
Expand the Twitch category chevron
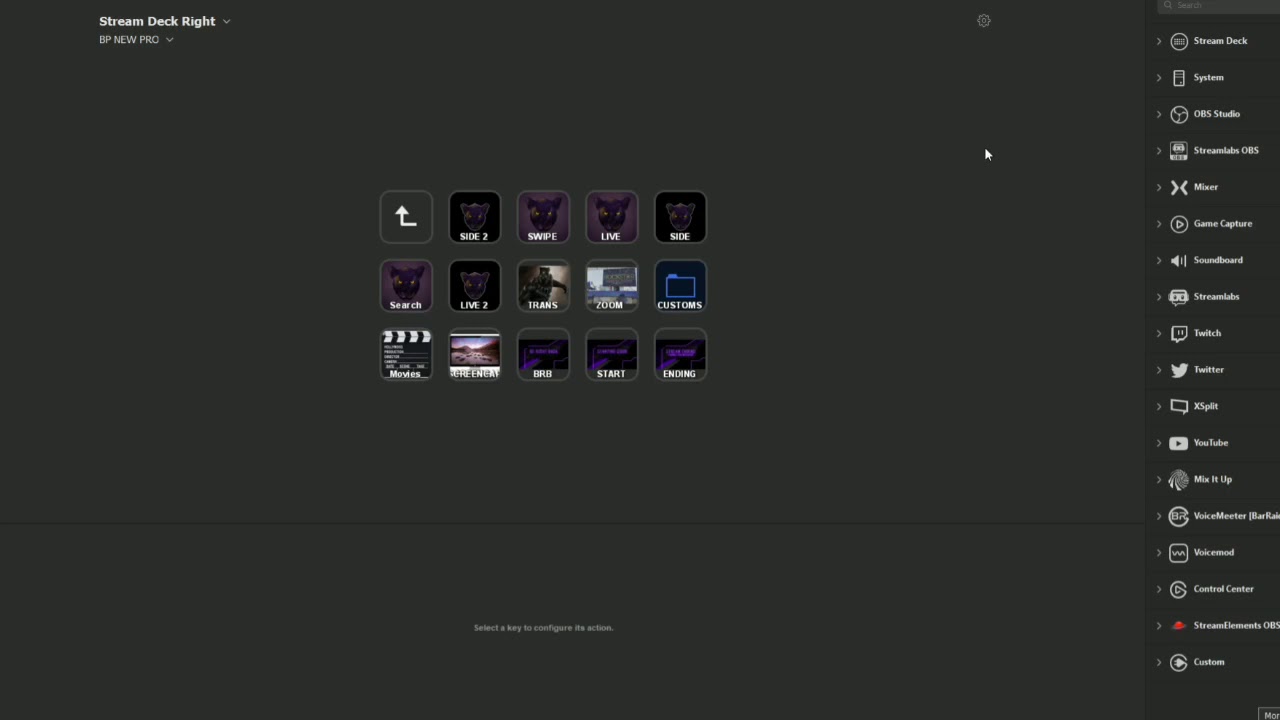1159,333
